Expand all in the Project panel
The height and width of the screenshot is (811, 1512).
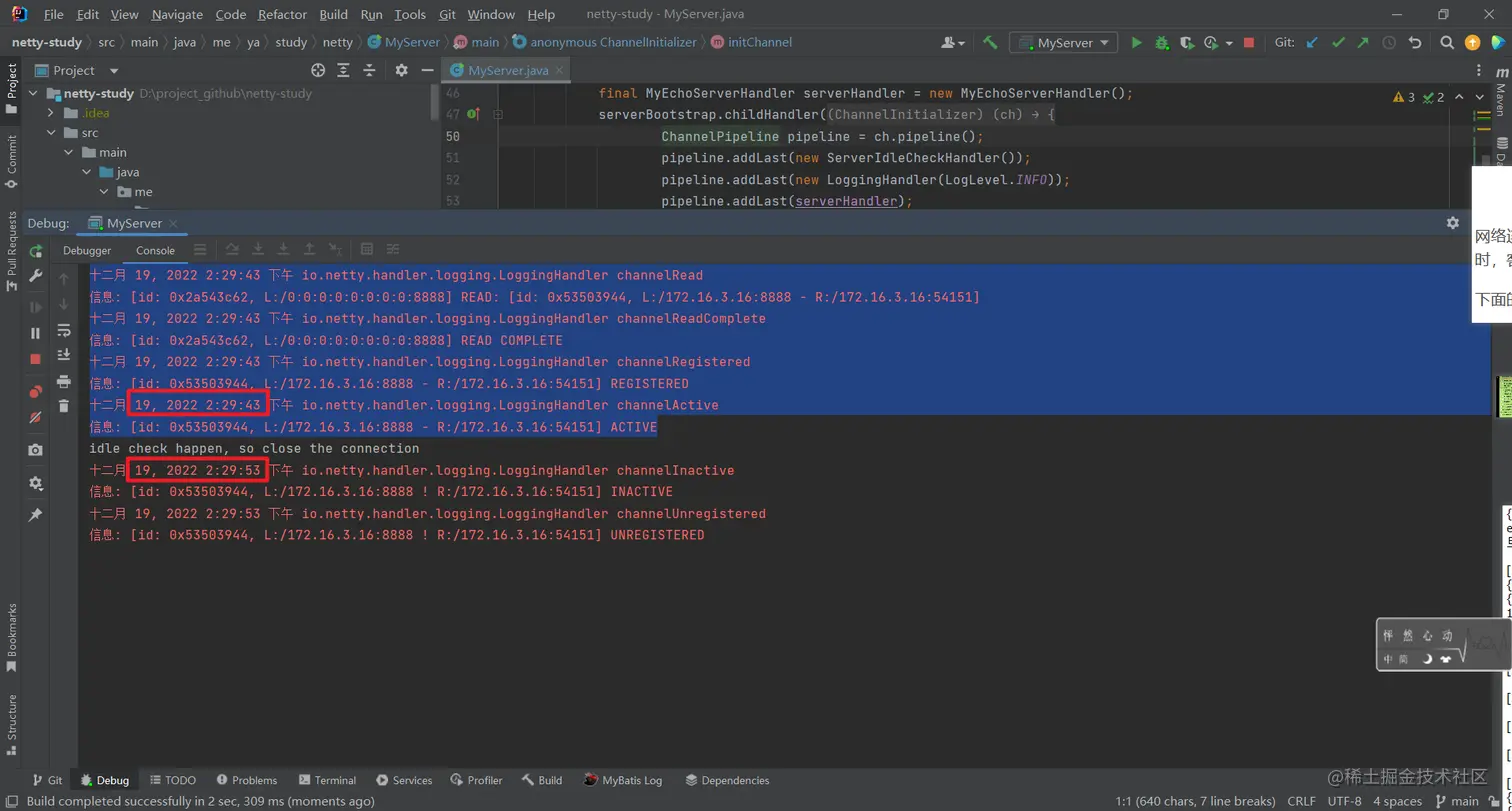pos(344,70)
